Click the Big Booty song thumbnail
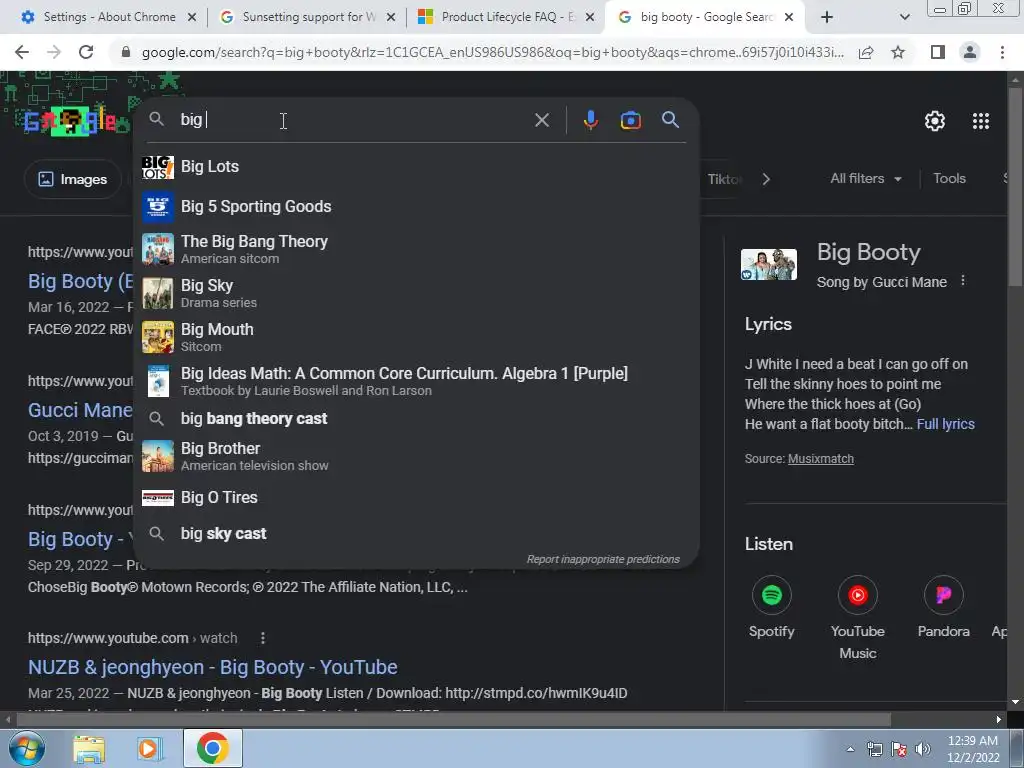This screenshot has width=1024, height=768. coord(769,264)
